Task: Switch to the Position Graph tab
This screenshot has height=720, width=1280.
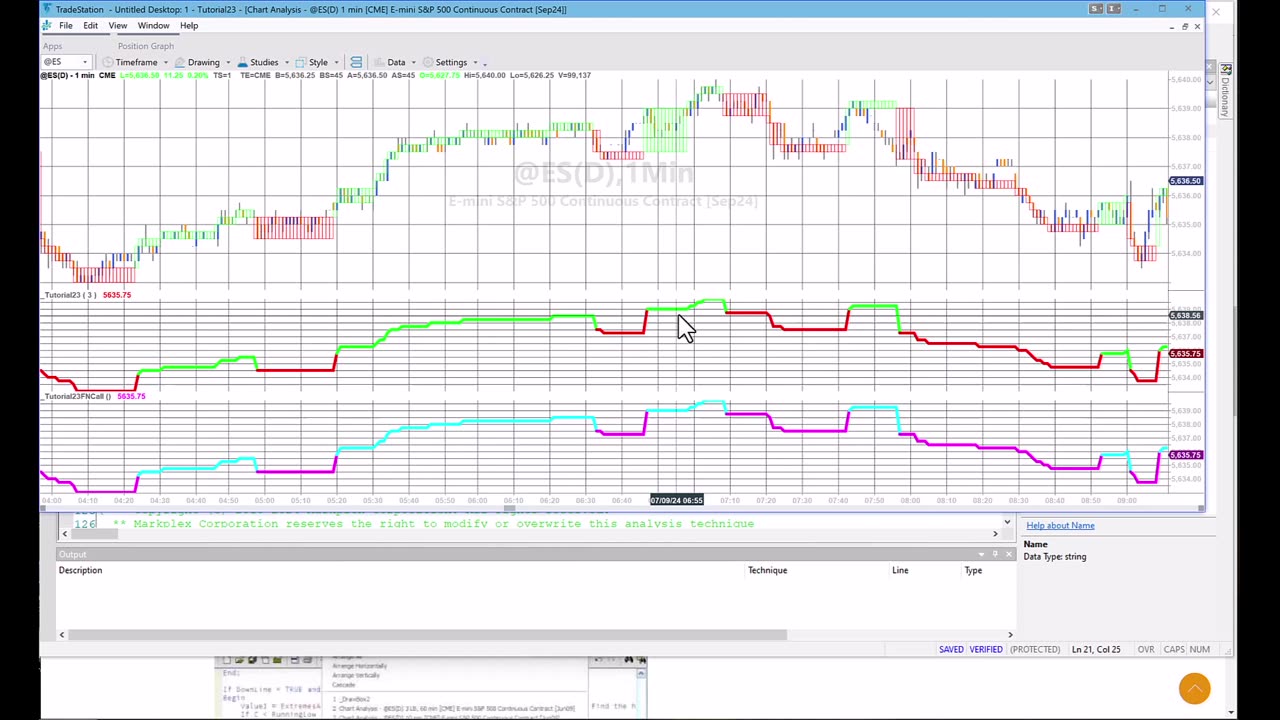Action: tap(146, 46)
